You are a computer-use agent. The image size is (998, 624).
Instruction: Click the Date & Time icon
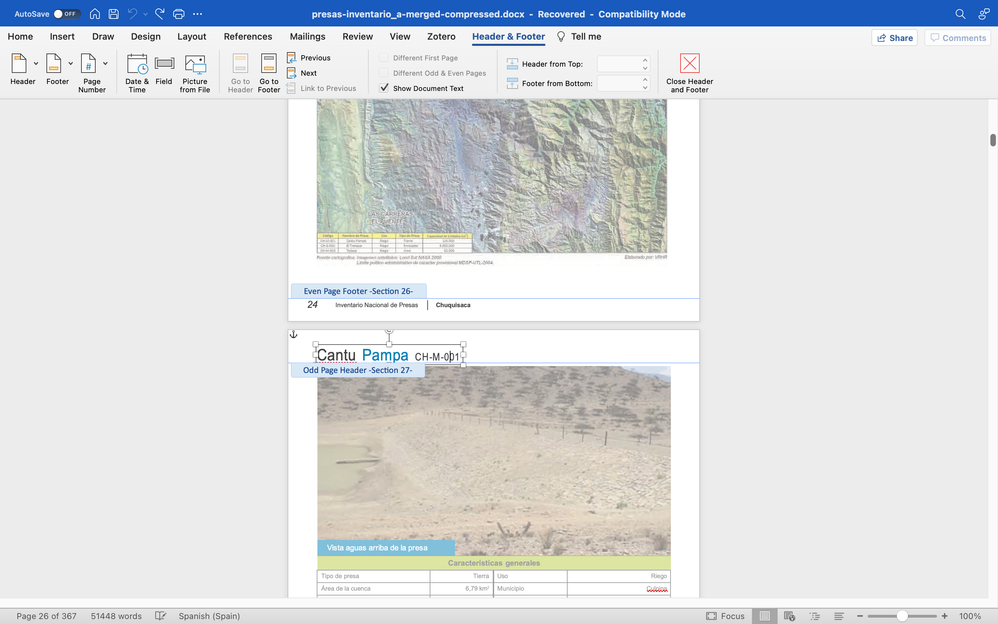(x=137, y=66)
